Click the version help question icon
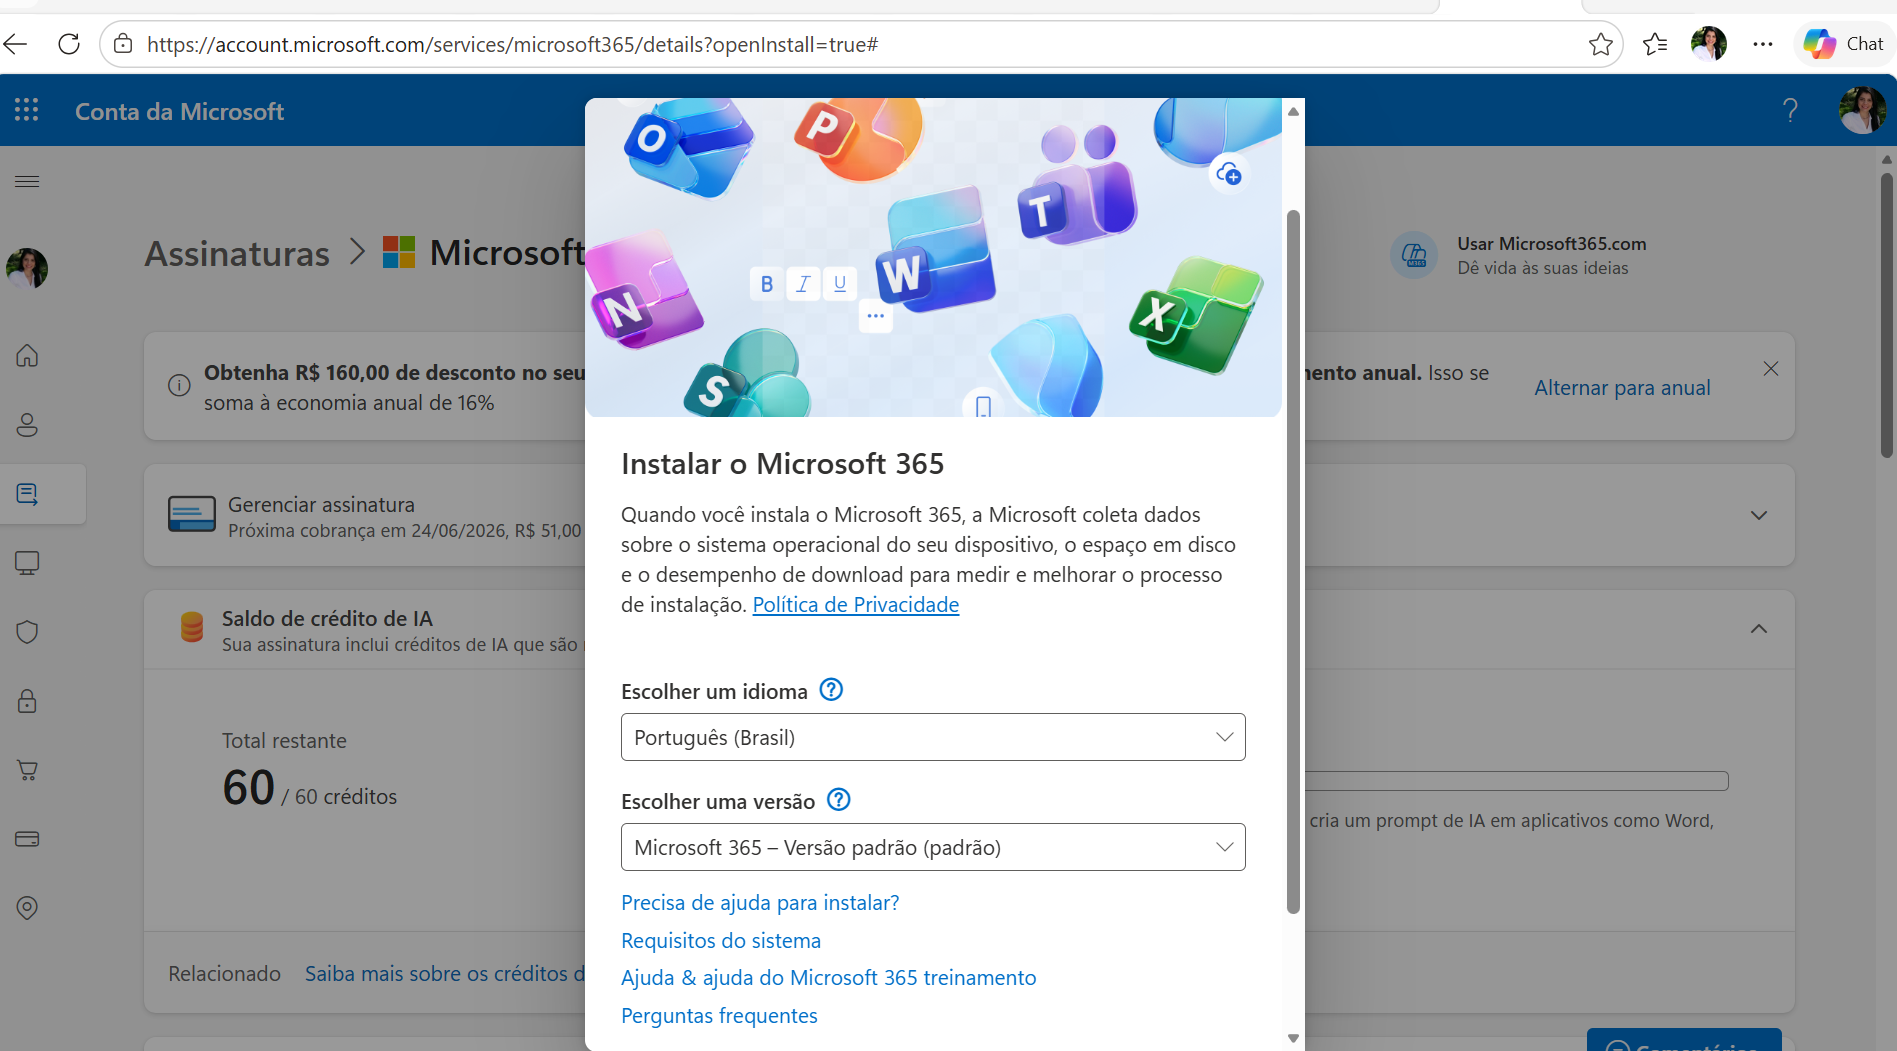The height and width of the screenshot is (1051, 1897). click(839, 800)
